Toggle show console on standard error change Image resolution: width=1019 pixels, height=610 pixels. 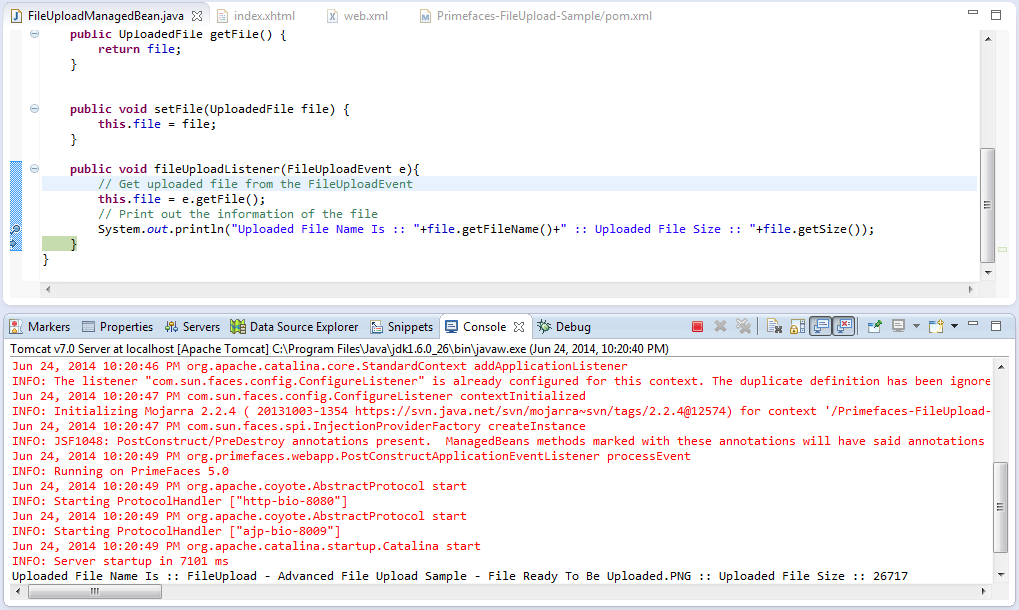[x=843, y=327]
